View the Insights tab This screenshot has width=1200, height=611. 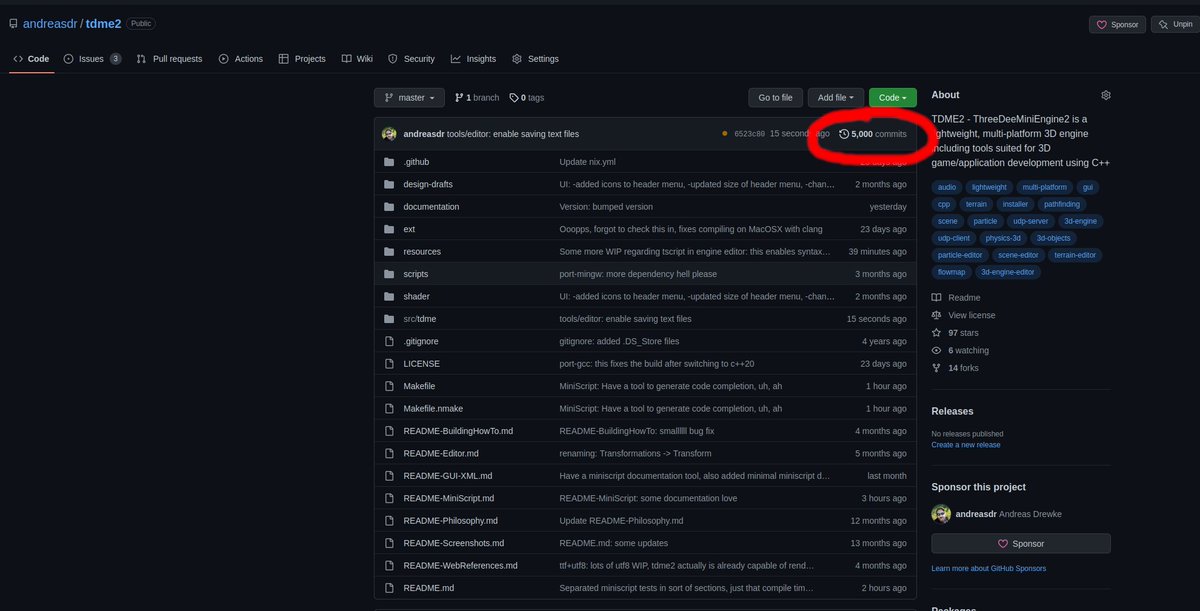473,59
